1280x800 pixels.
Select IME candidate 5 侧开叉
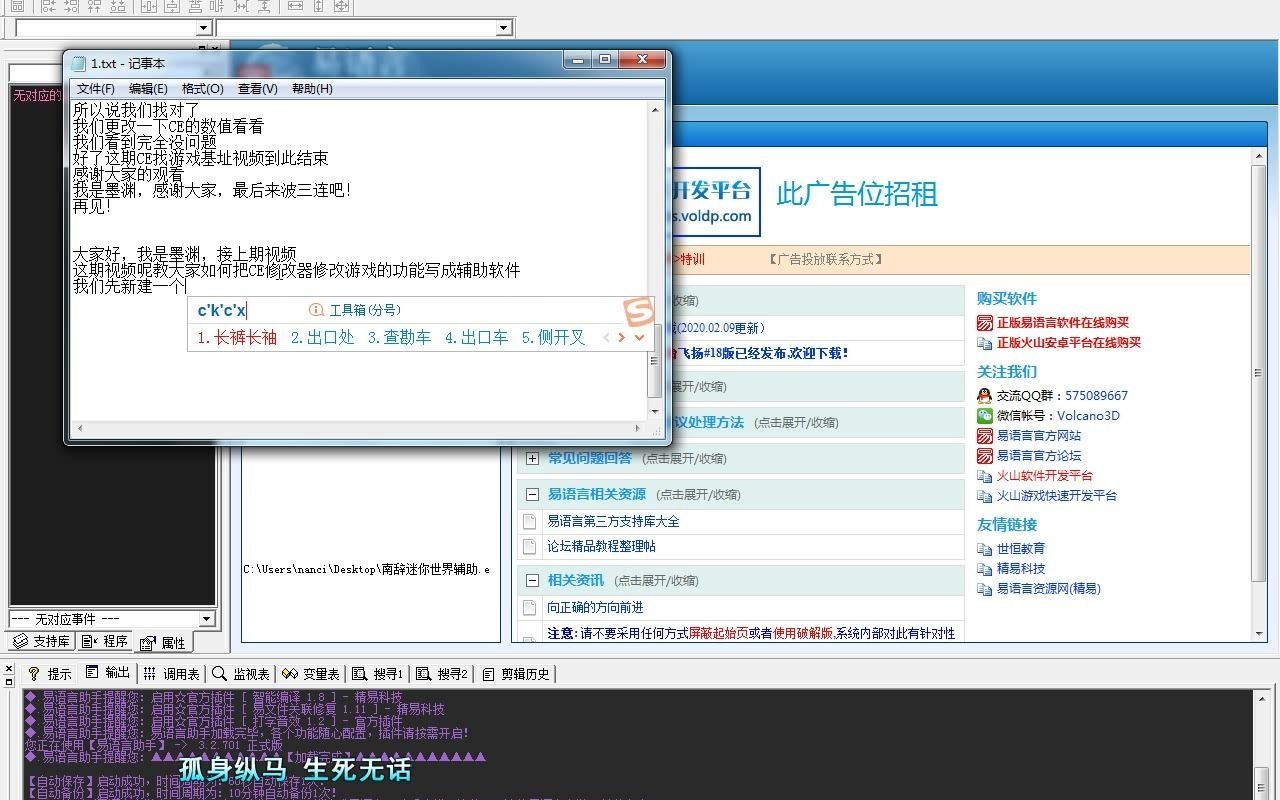point(553,338)
